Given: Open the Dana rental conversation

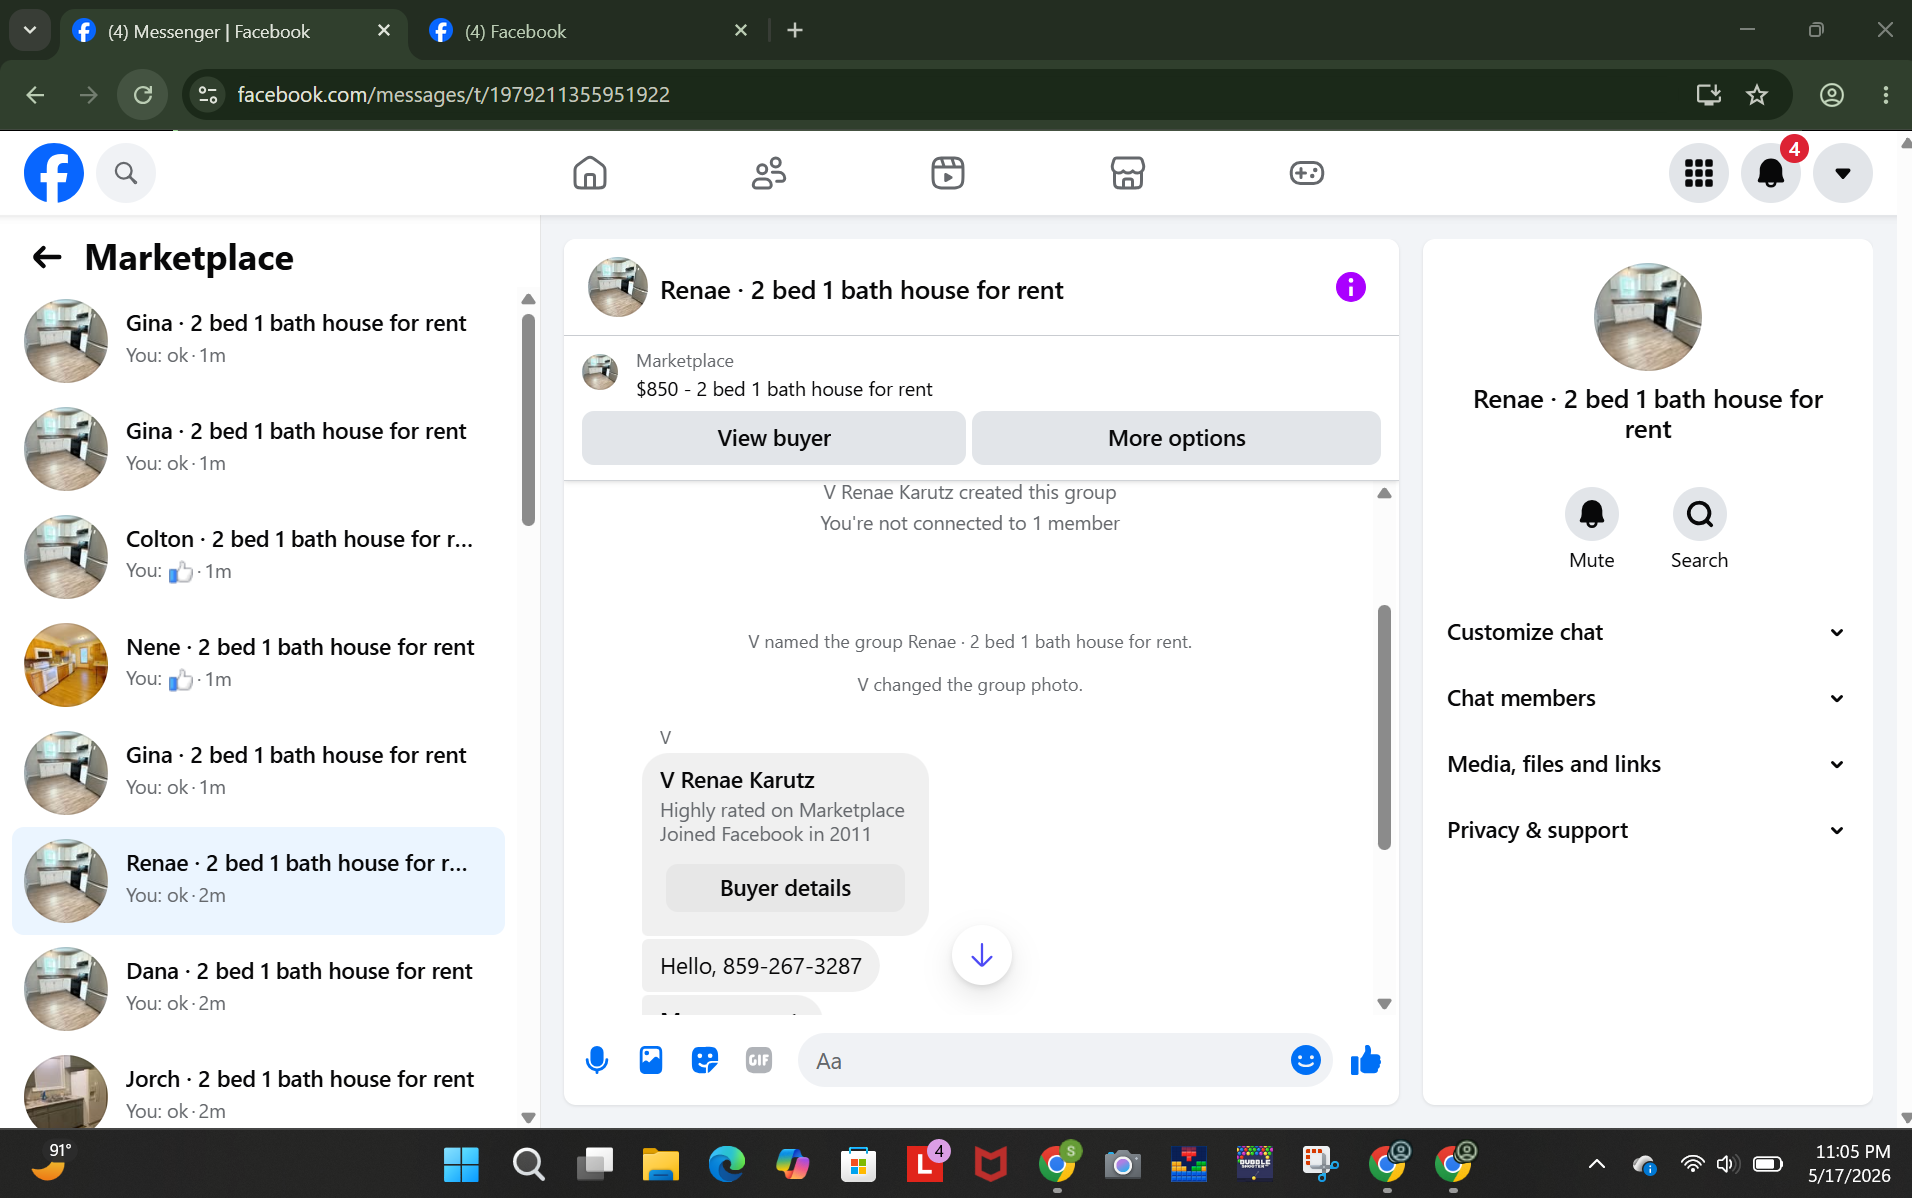Looking at the screenshot, I should [x=258, y=989].
